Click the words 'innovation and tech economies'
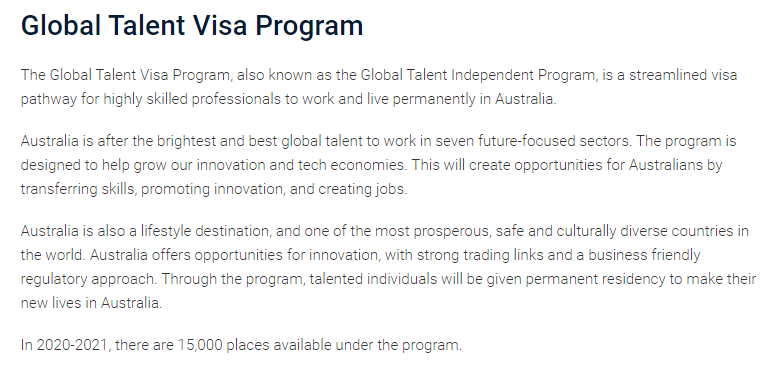This screenshot has height=367, width=769. 300,165
